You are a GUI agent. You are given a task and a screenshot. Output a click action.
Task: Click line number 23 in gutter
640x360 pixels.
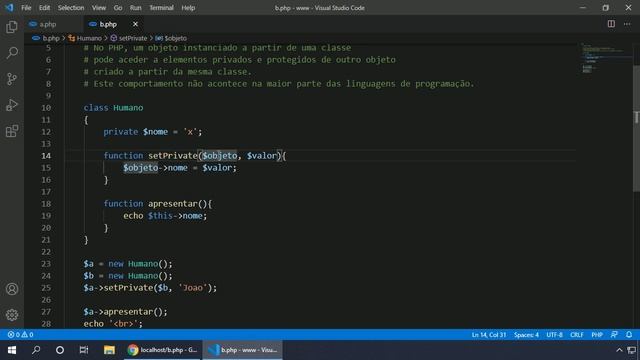[46, 264]
